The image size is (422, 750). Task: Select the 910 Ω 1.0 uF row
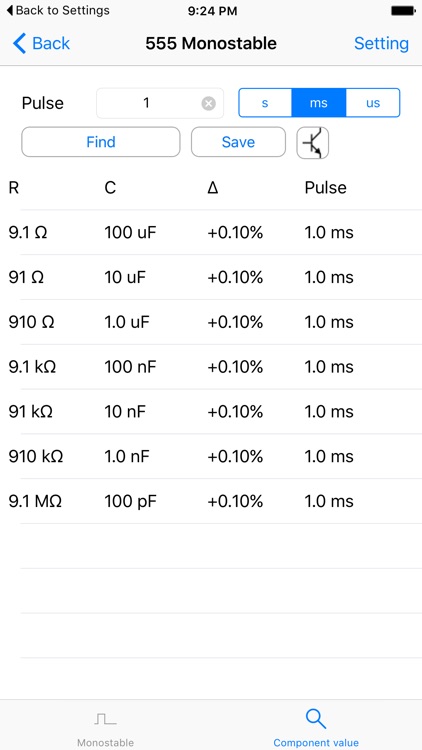(211, 322)
